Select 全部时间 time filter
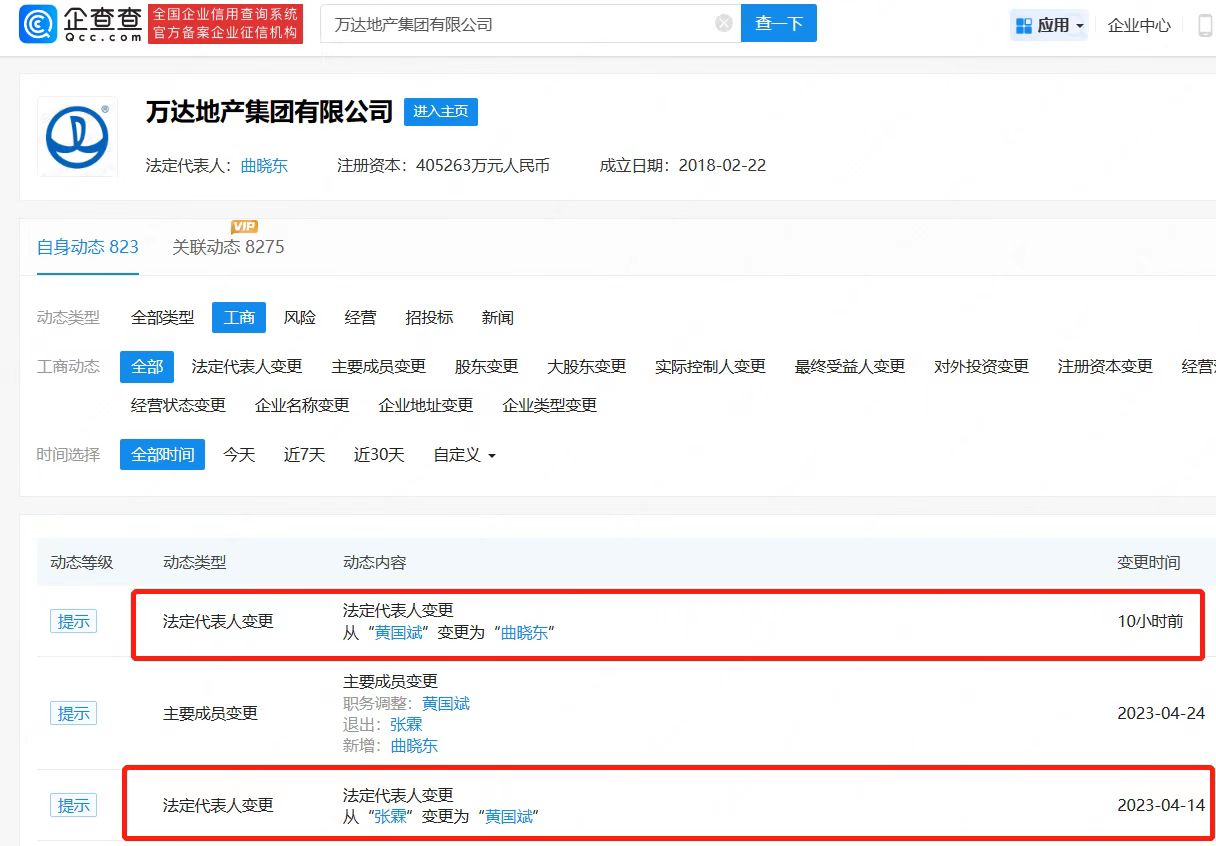This screenshot has height=846, width=1216. (163, 455)
